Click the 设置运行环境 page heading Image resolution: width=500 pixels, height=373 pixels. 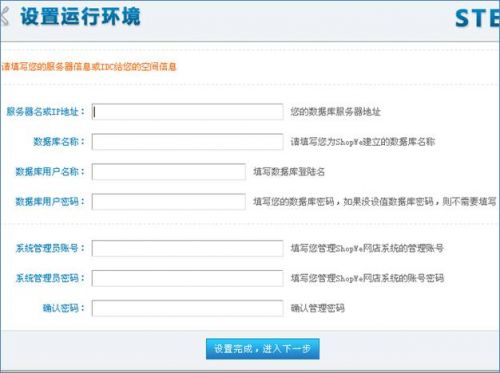coord(80,16)
